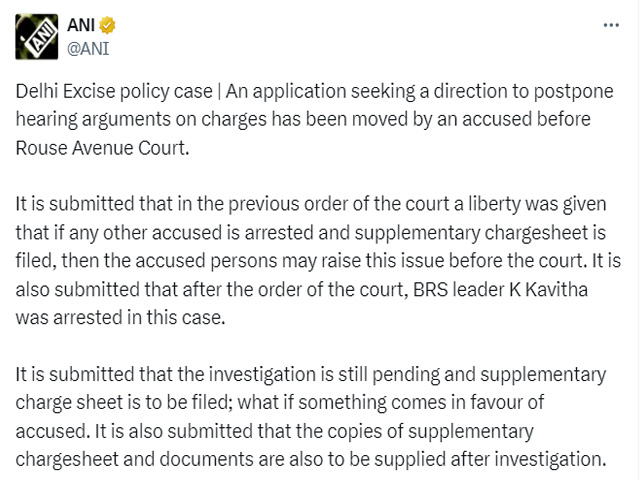Click the line starting "accused. It is also submitted"
Image resolution: width=640 pixels, height=480 pixels.
point(274,432)
